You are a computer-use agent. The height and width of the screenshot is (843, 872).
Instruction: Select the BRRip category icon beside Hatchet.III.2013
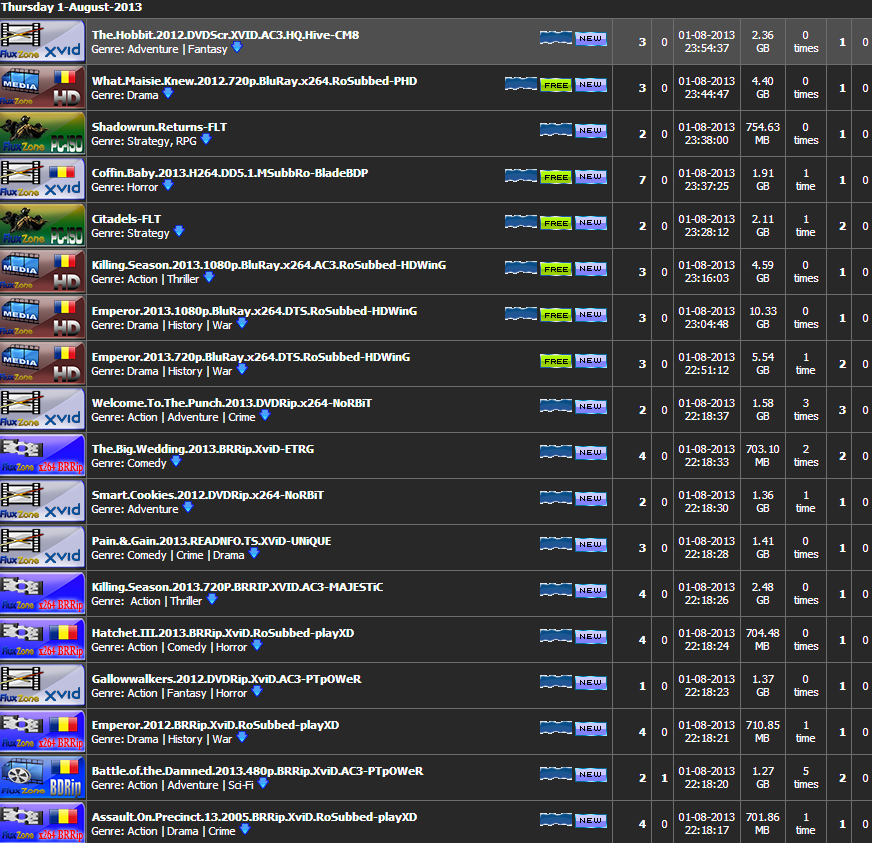tap(43, 639)
